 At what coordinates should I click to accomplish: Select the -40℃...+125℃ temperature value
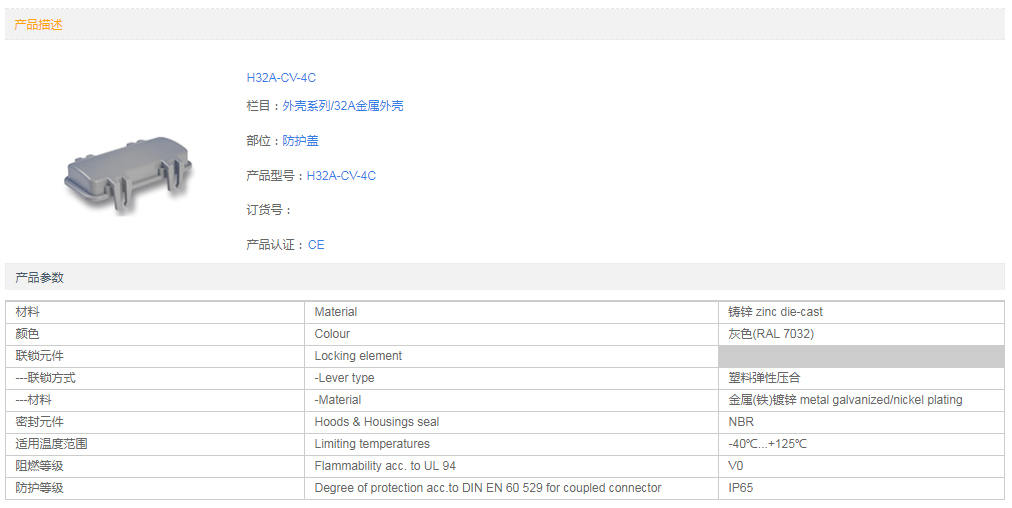[767, 444]
